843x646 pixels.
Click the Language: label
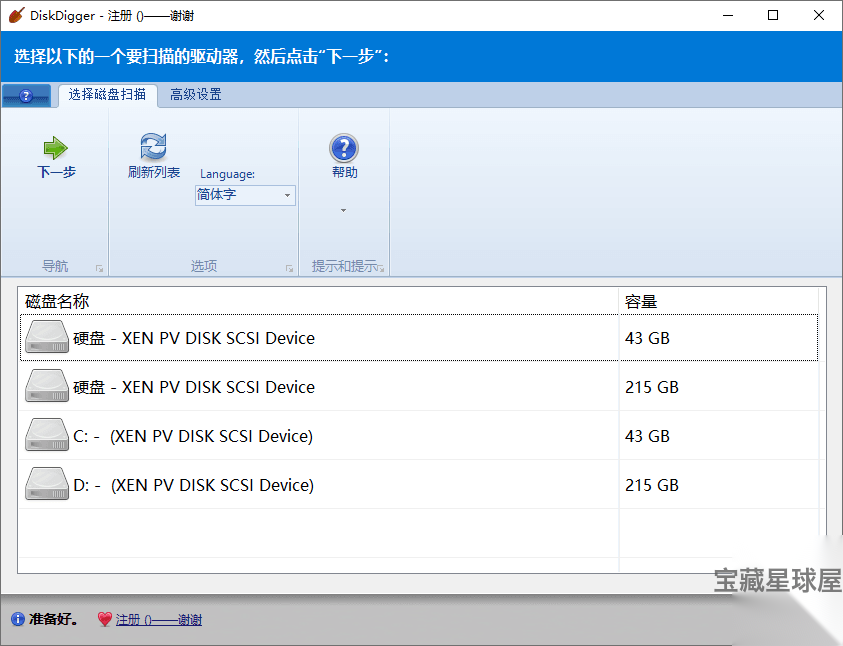click(227, 174)
